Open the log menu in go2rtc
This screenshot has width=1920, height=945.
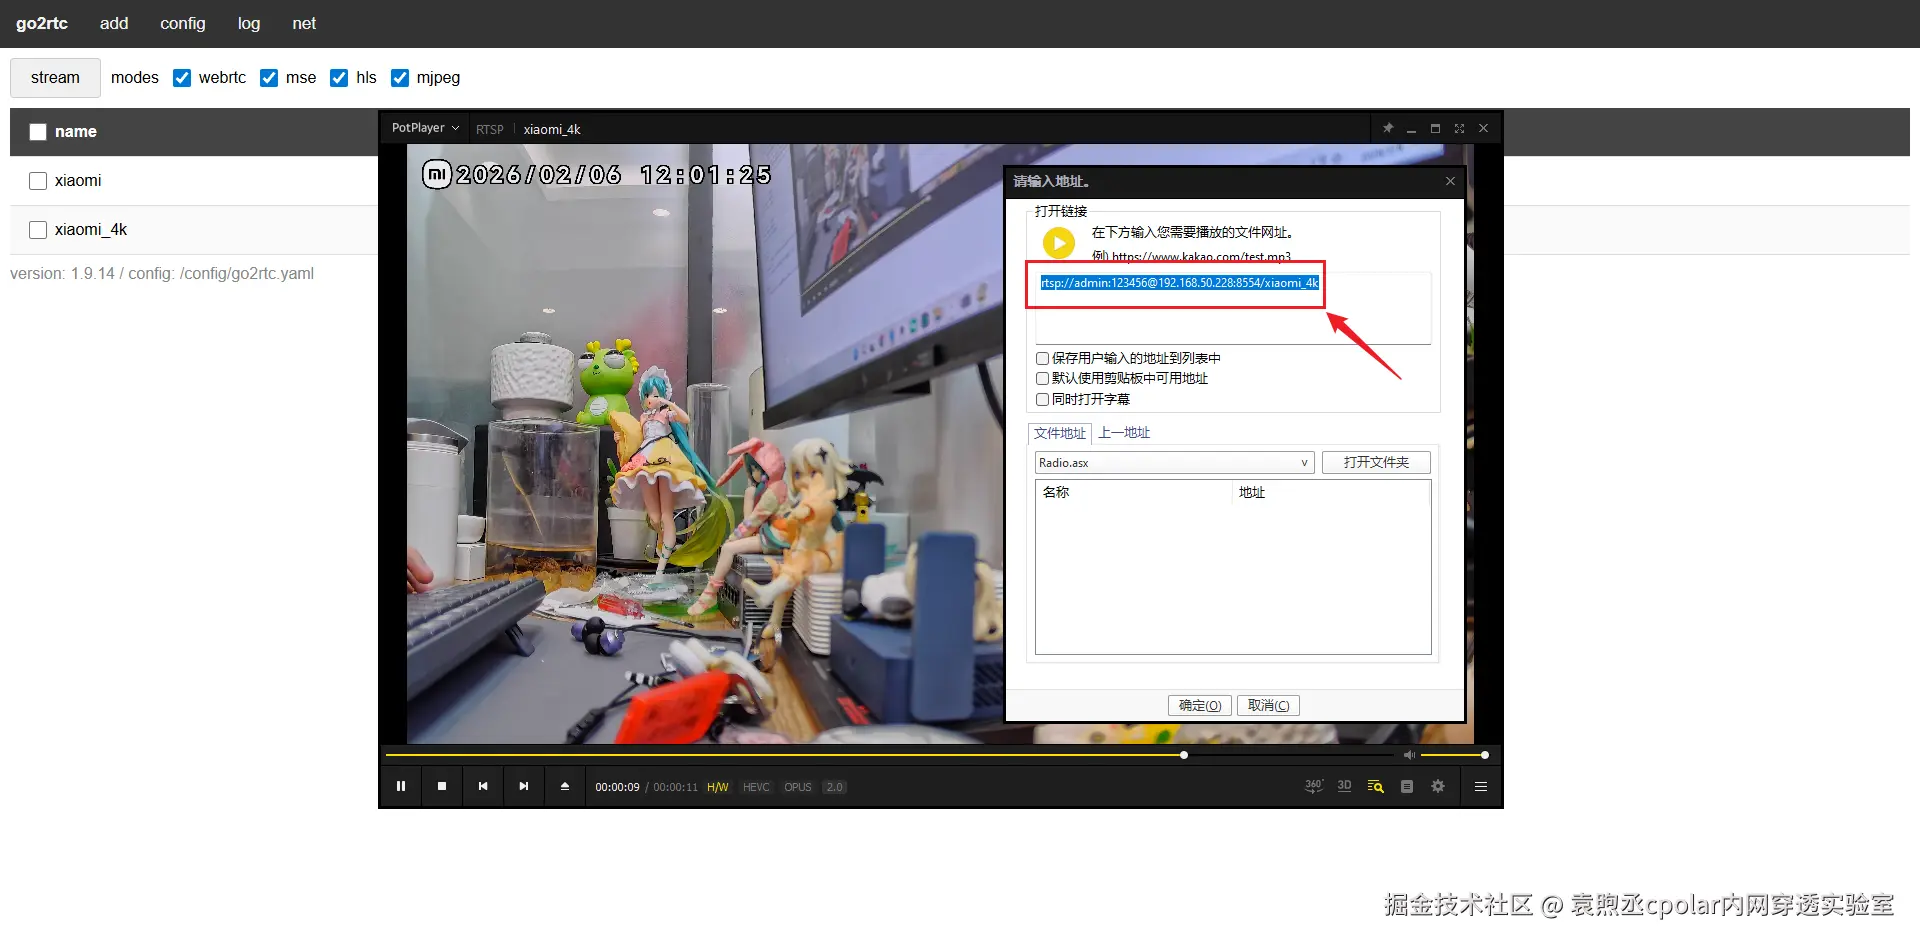(x=249, y=23)
